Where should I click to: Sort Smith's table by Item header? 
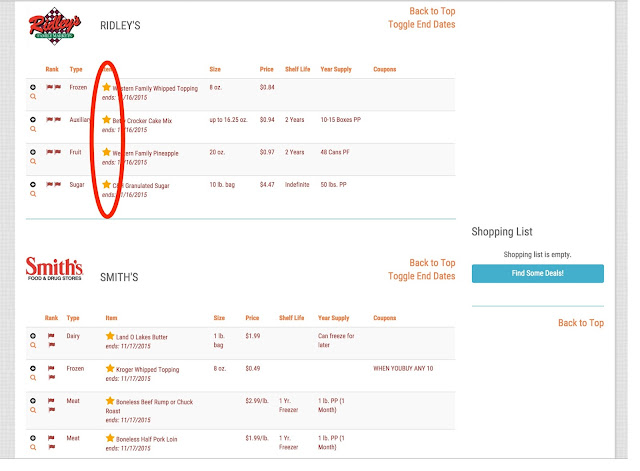point(111,318)
